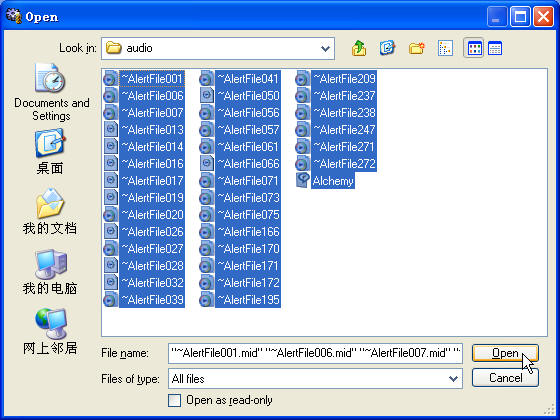The width and height of the screenshot is (560, 420).
Task: Enable Open as read-only checkbox
Action: coord(174,400)
